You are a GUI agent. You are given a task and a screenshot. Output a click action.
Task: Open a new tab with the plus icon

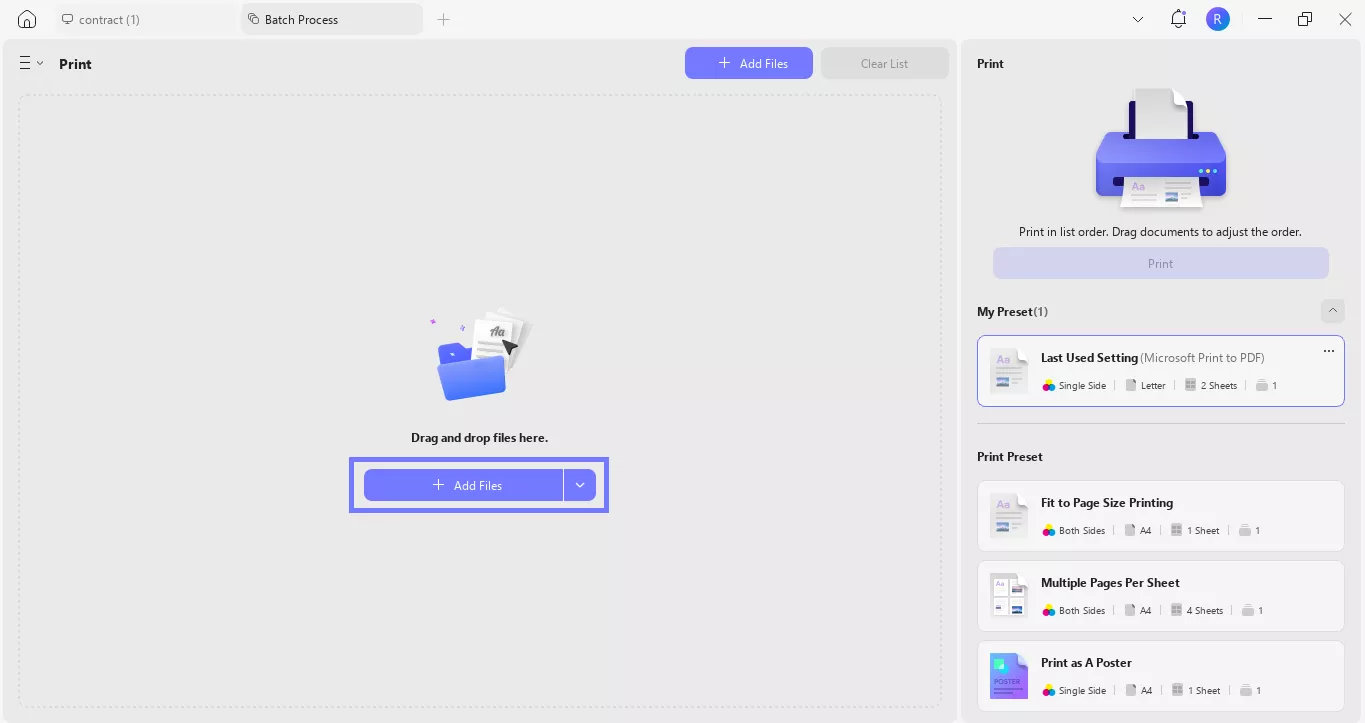tap(444, 19)
